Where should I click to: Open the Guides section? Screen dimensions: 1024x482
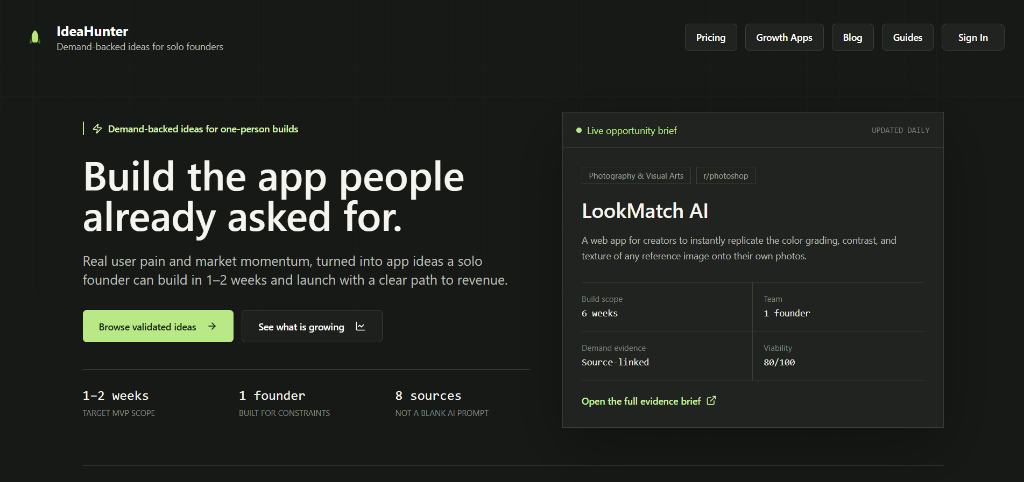[908, 37]
